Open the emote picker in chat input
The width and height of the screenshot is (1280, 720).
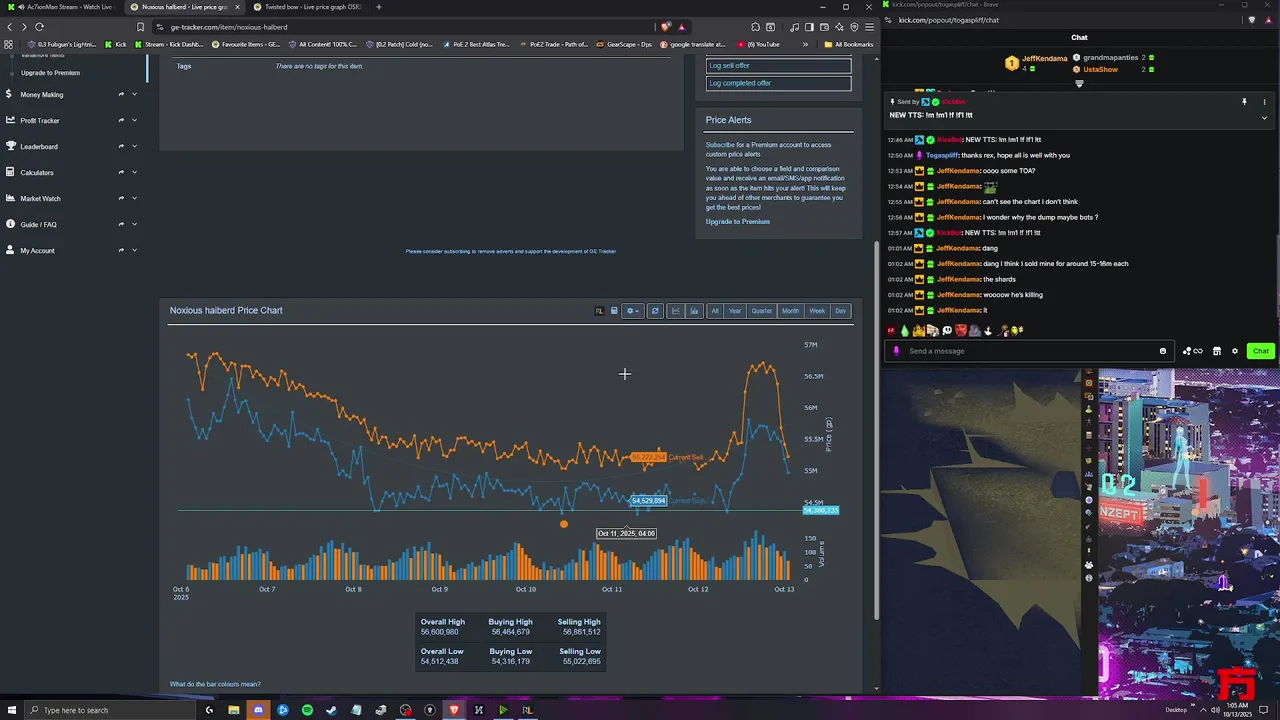pos(1163,351)
